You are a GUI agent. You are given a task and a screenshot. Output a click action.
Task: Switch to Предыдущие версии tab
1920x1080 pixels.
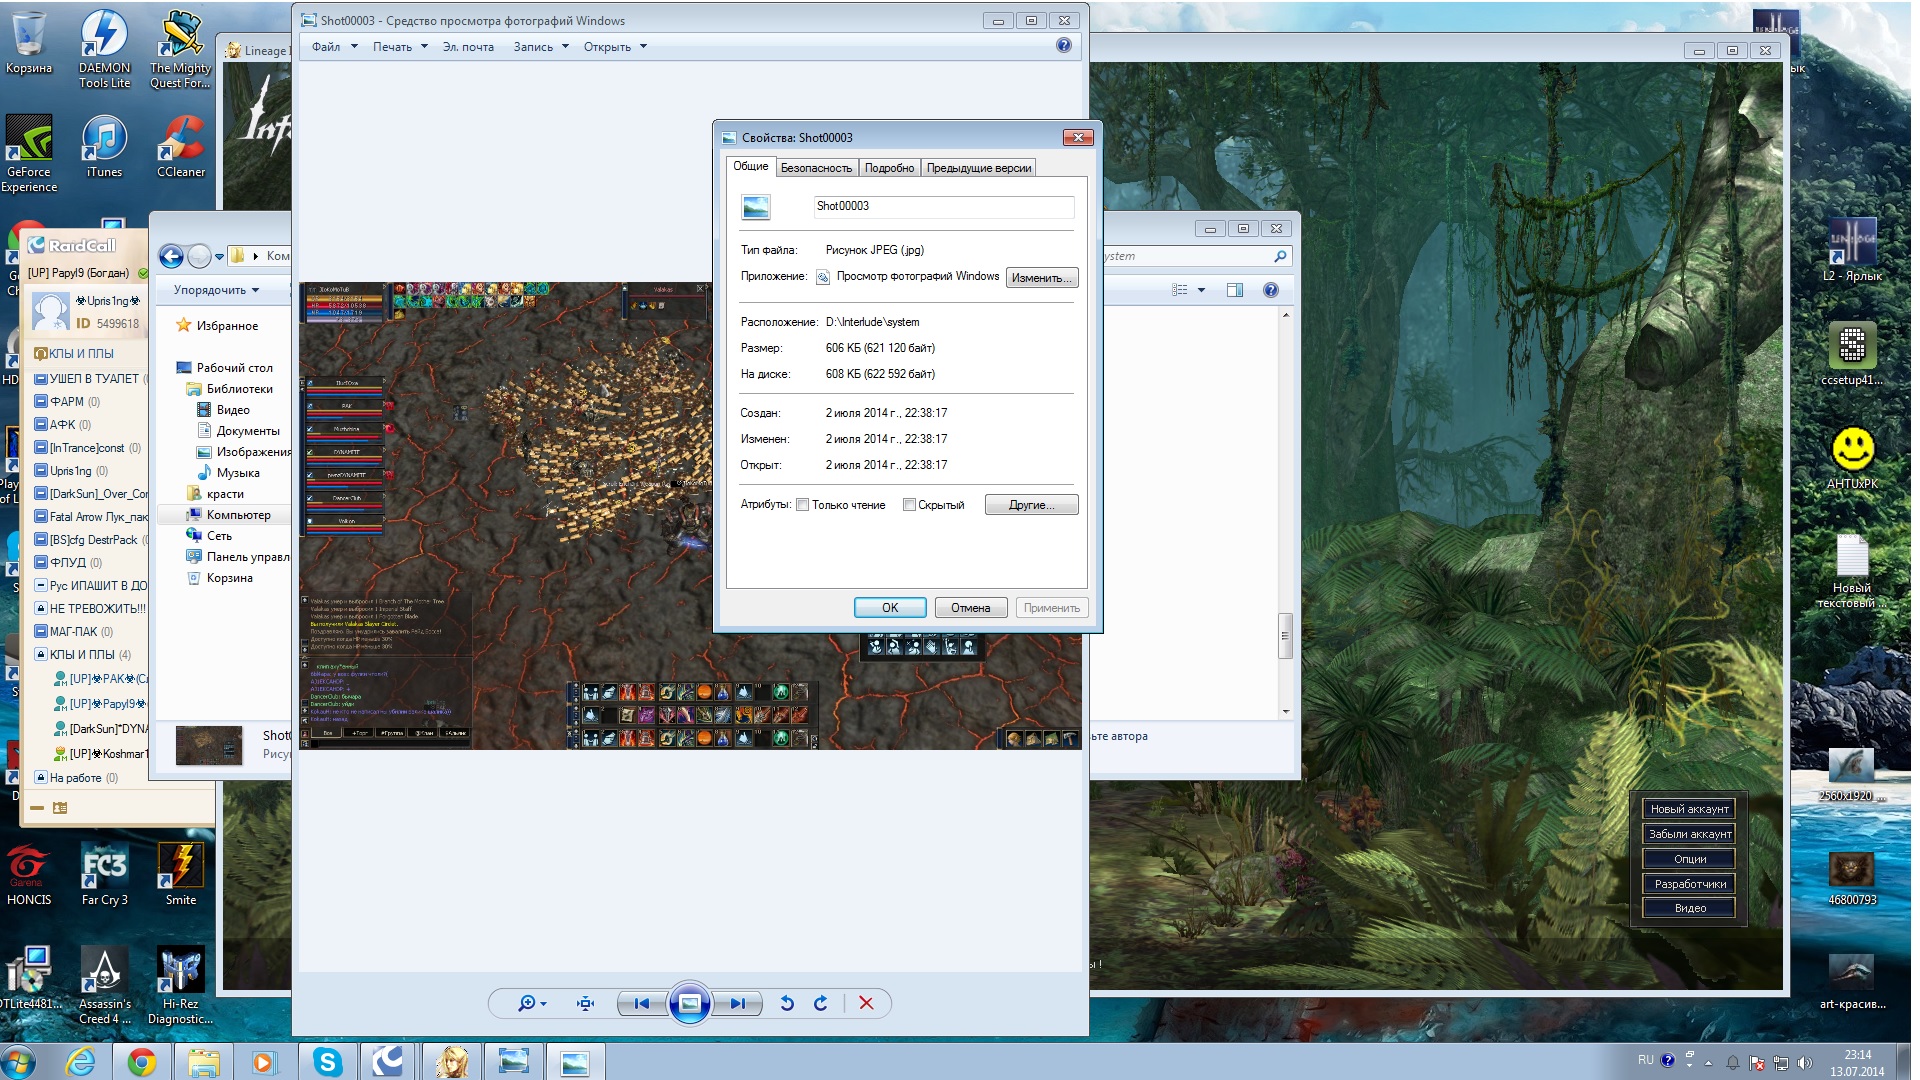[978, 168]
